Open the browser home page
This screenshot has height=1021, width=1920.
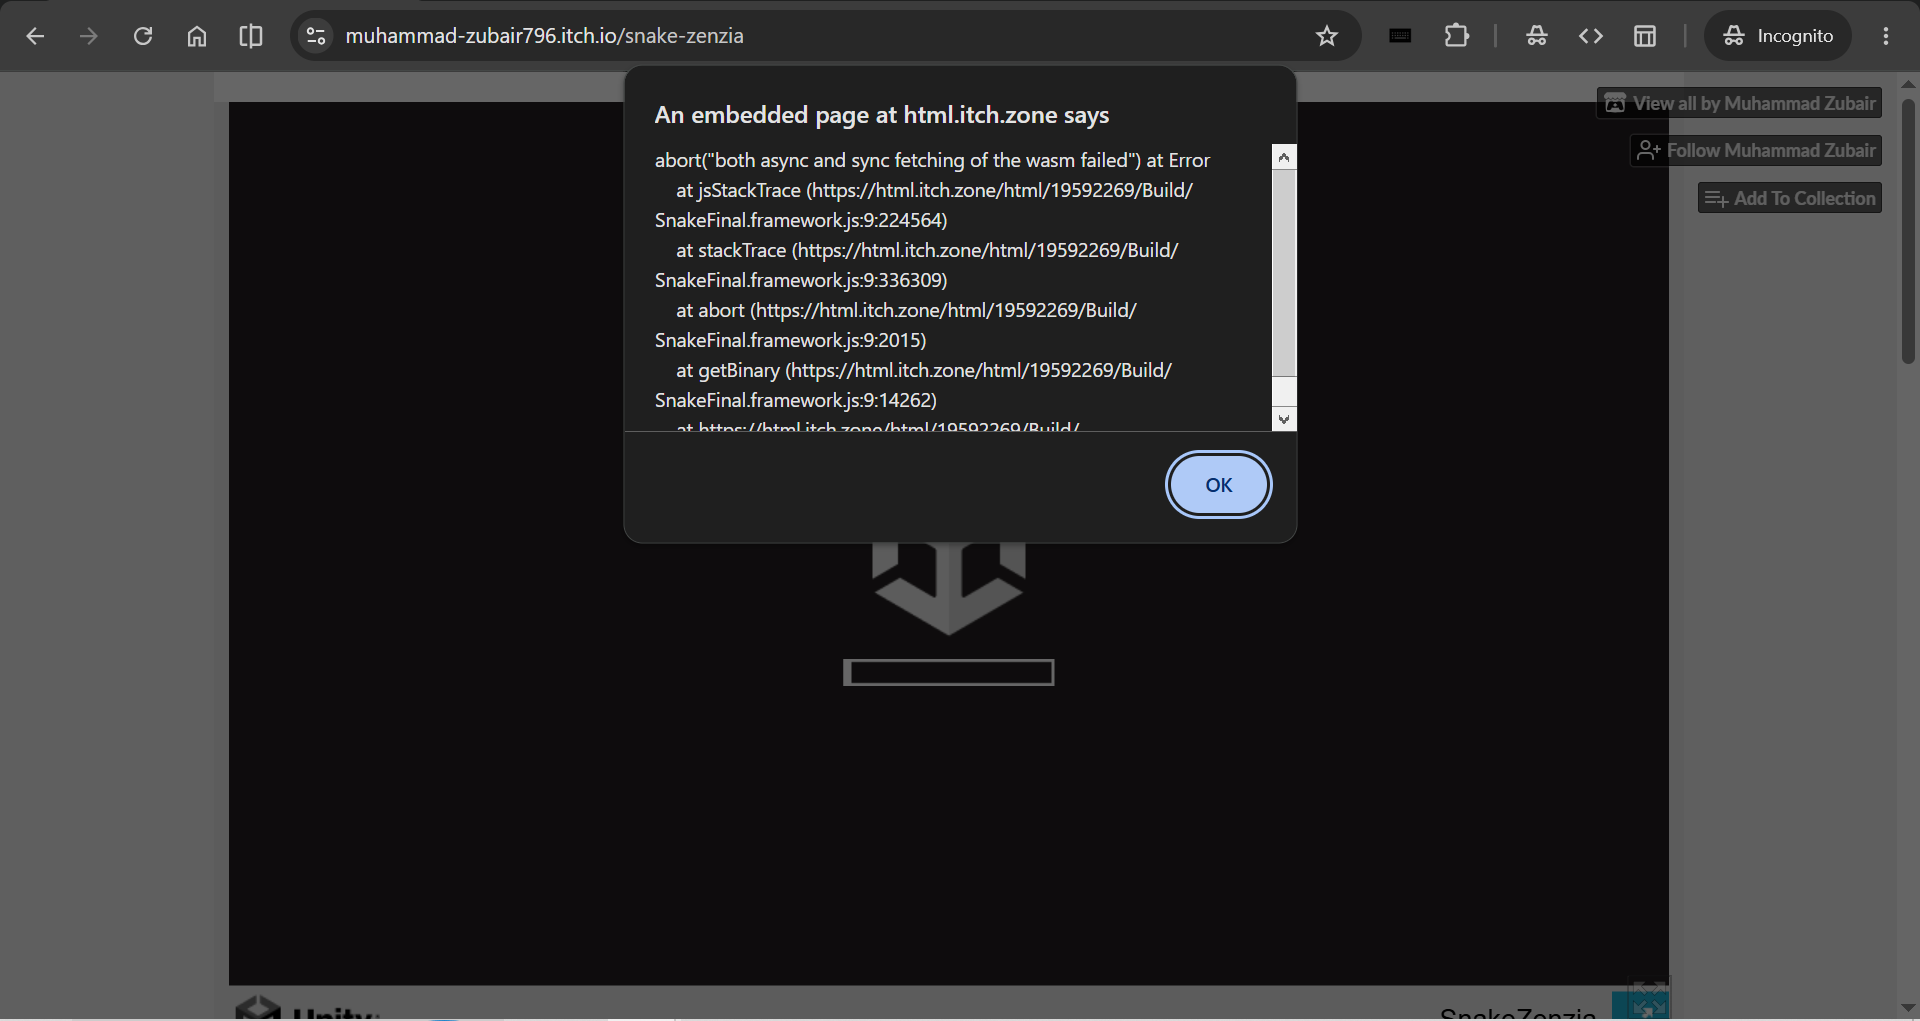197,36
